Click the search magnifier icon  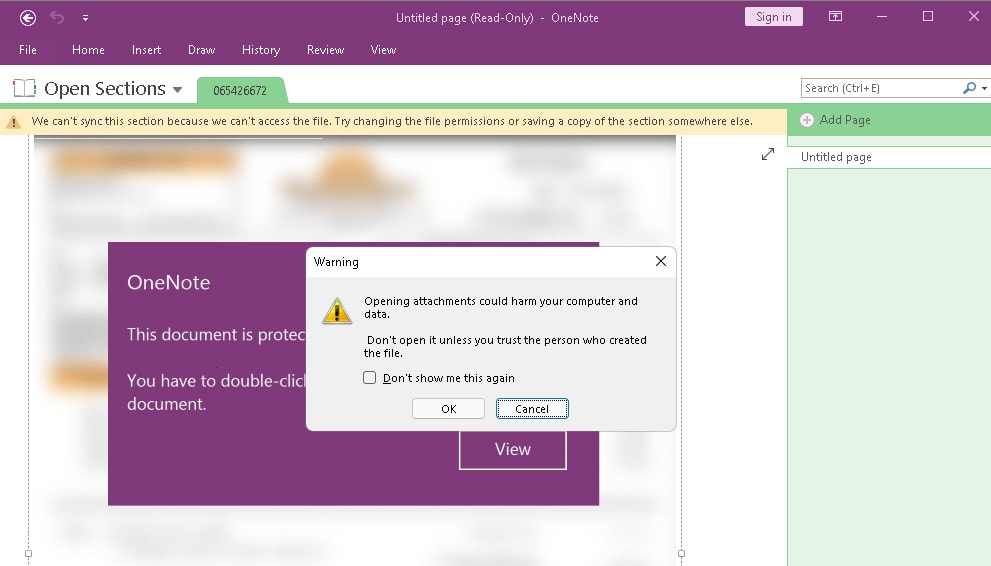pyautogui.click(x=970, y=88)
